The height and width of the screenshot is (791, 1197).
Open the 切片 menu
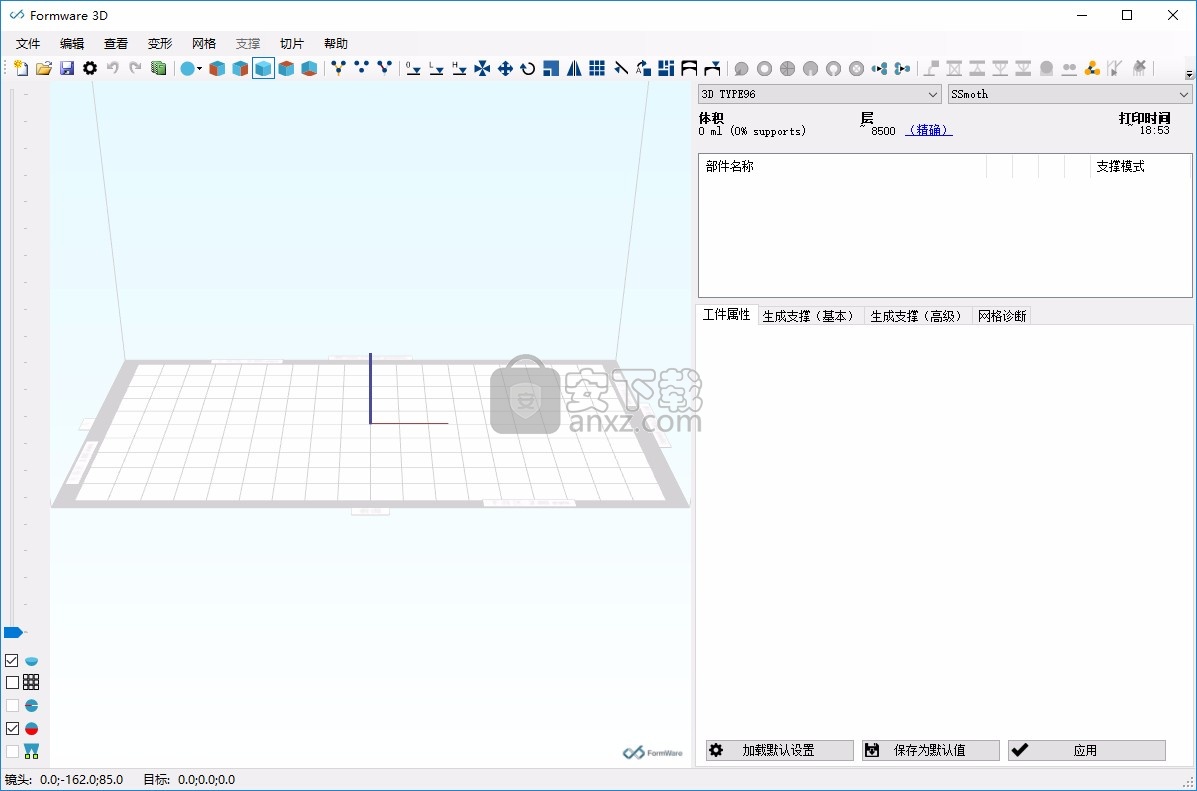click(292, 44)
